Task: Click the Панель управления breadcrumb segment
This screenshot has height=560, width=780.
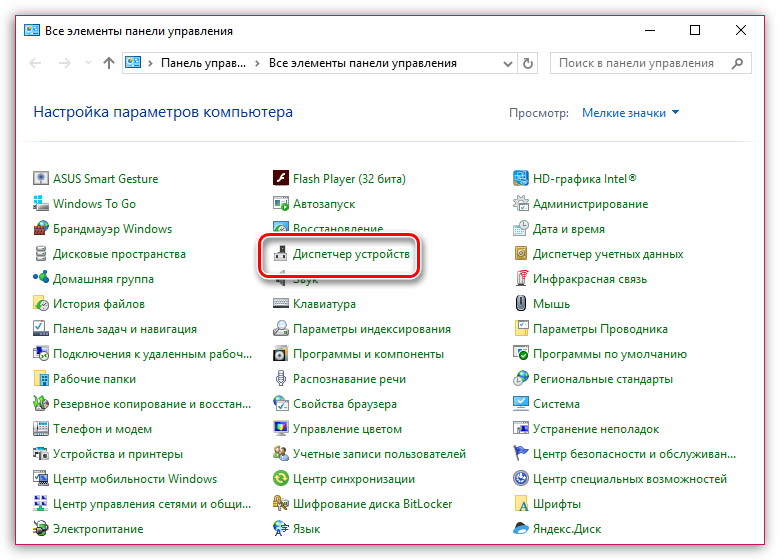Action: click(204, 63)
